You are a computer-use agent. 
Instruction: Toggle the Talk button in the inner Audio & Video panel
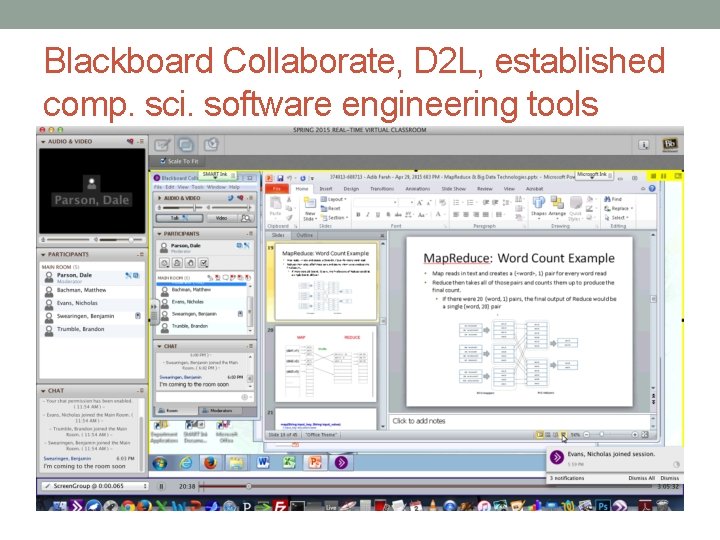pos(179,218)
